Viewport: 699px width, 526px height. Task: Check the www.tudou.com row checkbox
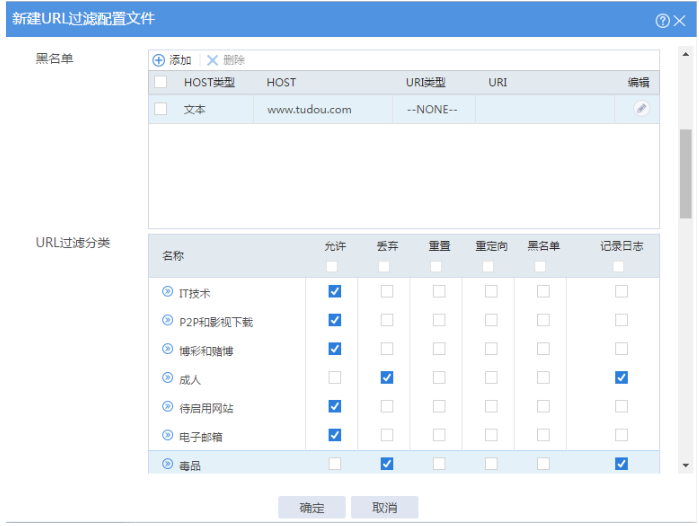(x=160, y=109)
